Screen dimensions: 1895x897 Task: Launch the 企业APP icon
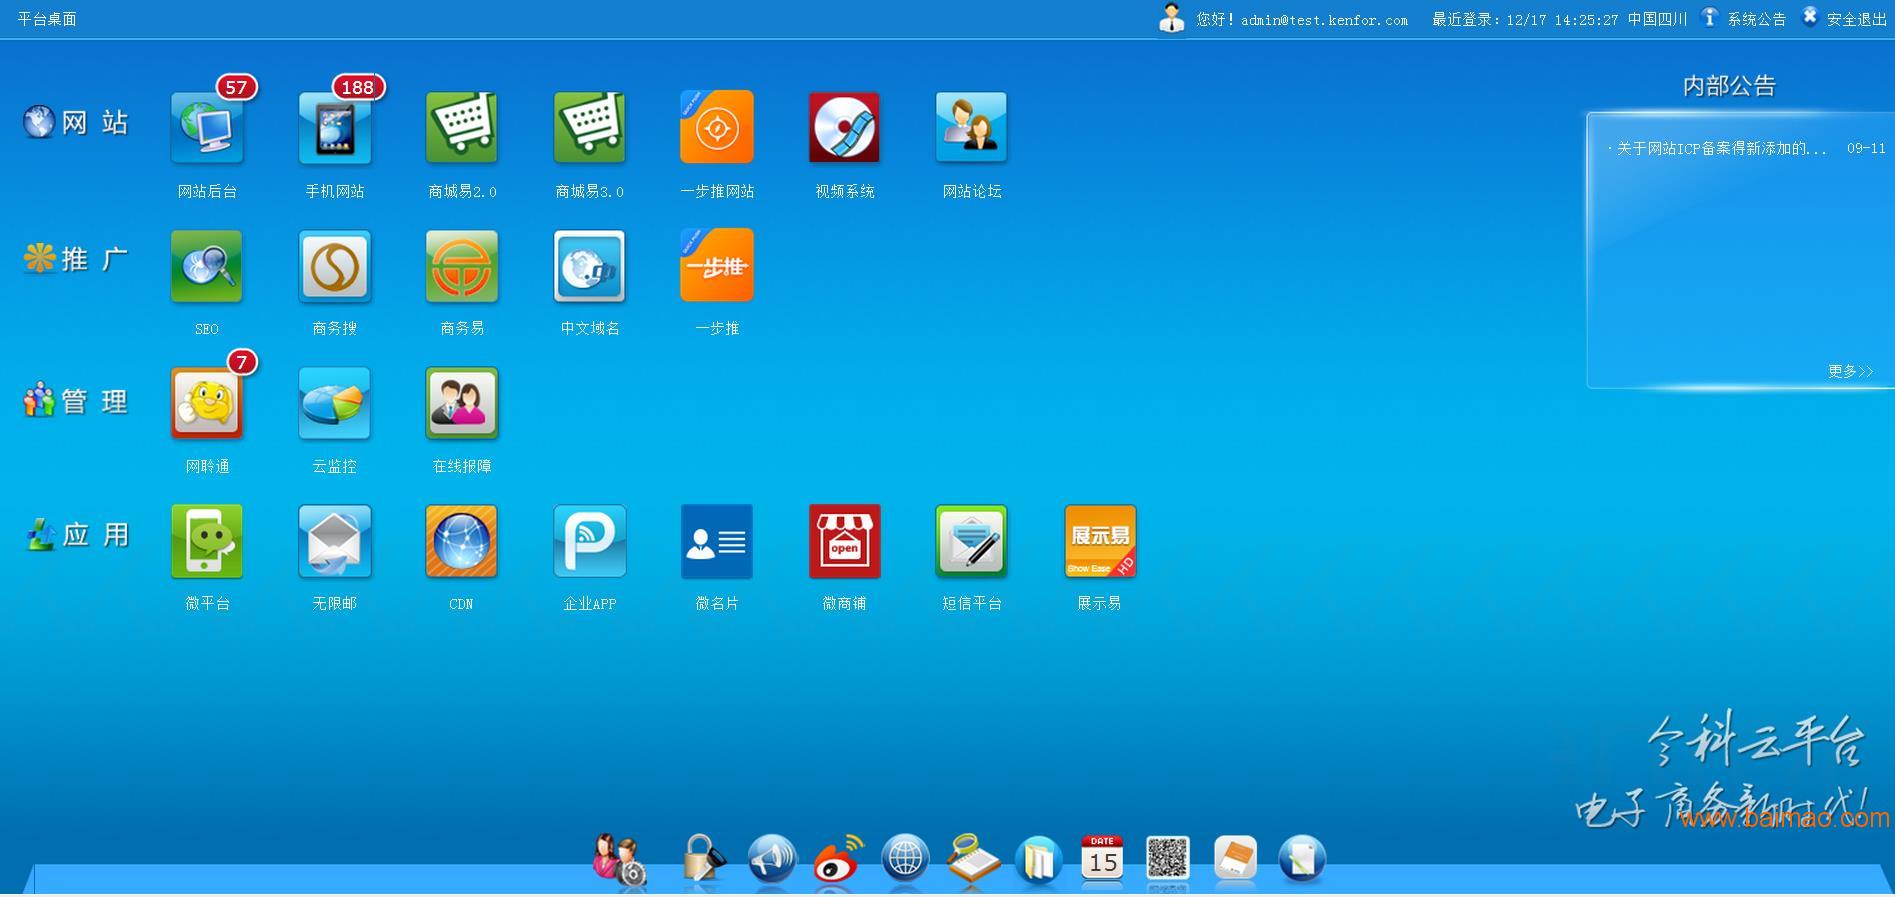tap(590, 541)
